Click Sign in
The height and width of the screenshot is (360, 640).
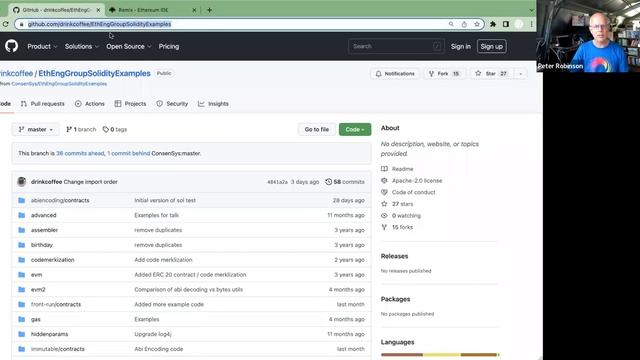tap(460, 47)
